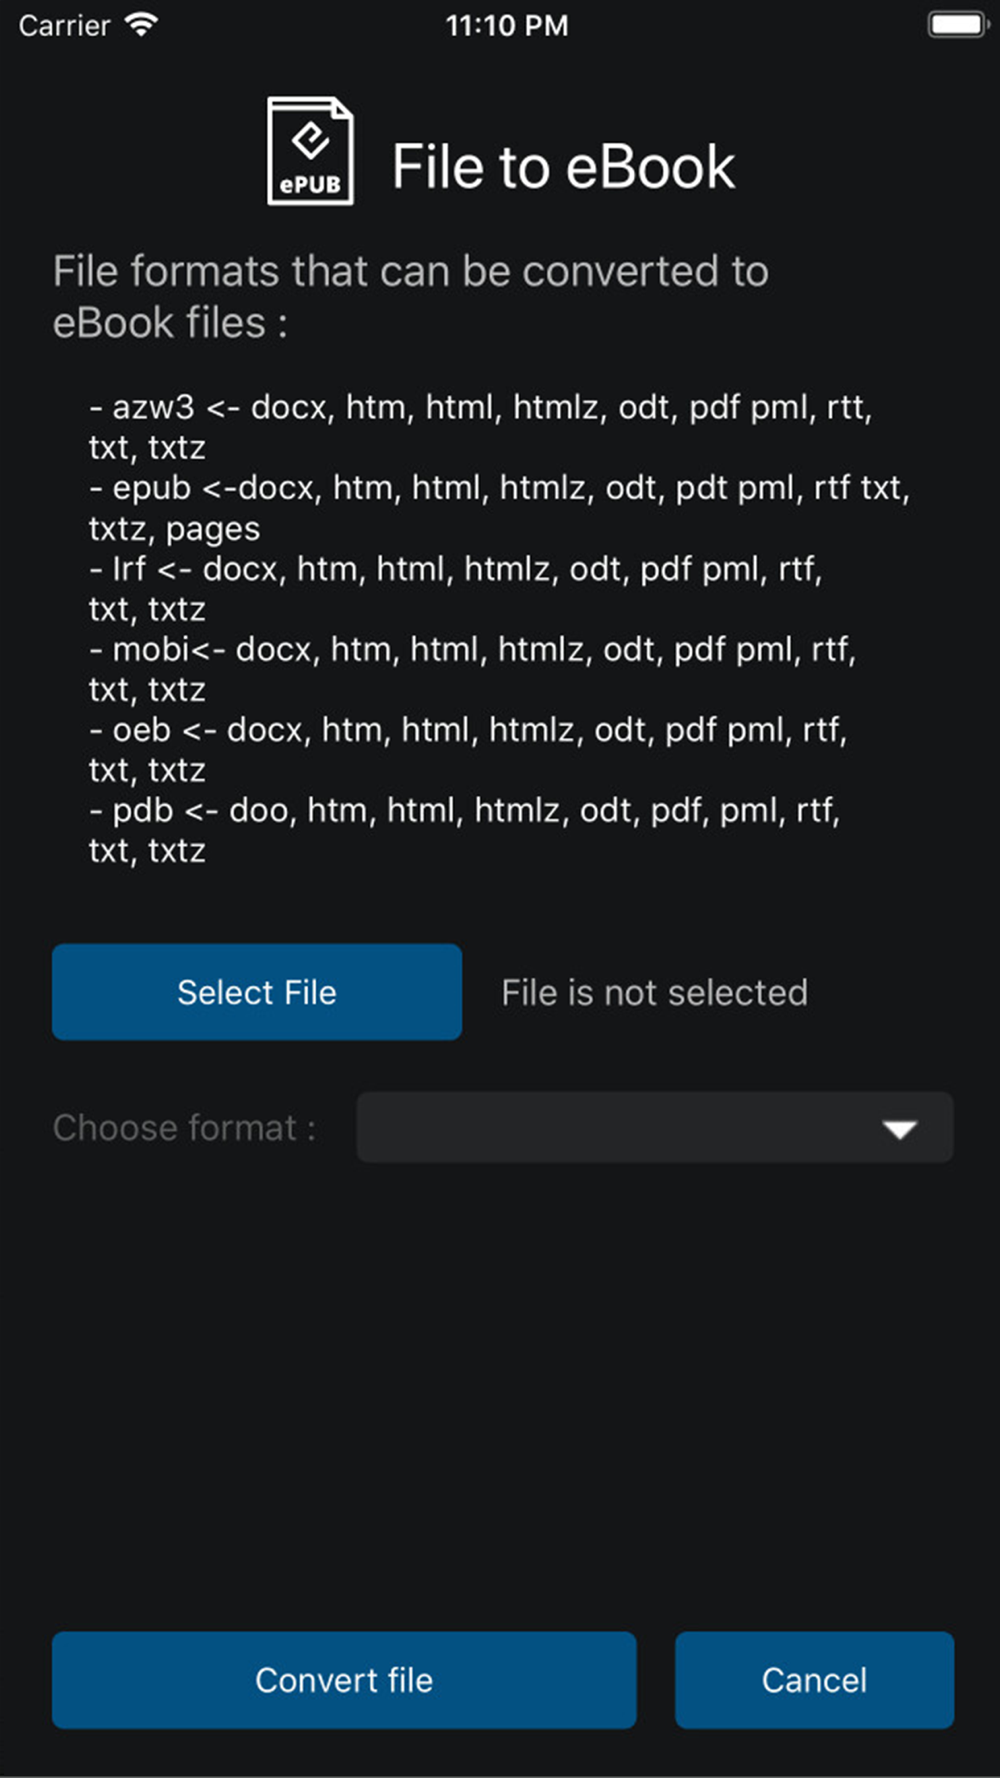Tap the battery indicator icon
The image size is (1000, 1778).
coord(958,25)
